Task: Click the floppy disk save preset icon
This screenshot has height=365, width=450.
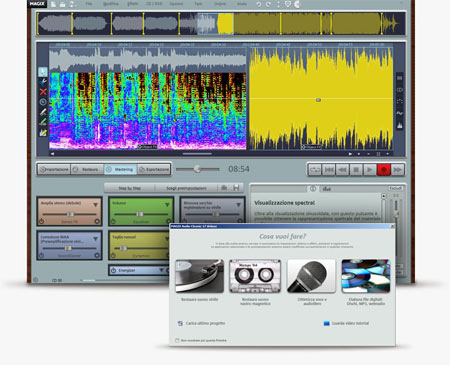Action: point(236,188)
